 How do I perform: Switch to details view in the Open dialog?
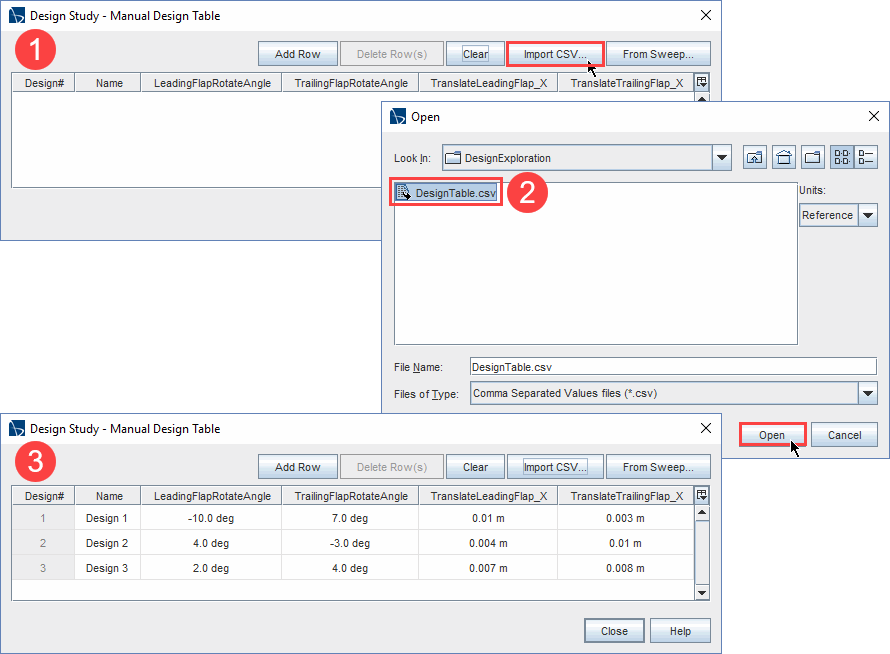[x=866, y=157]
